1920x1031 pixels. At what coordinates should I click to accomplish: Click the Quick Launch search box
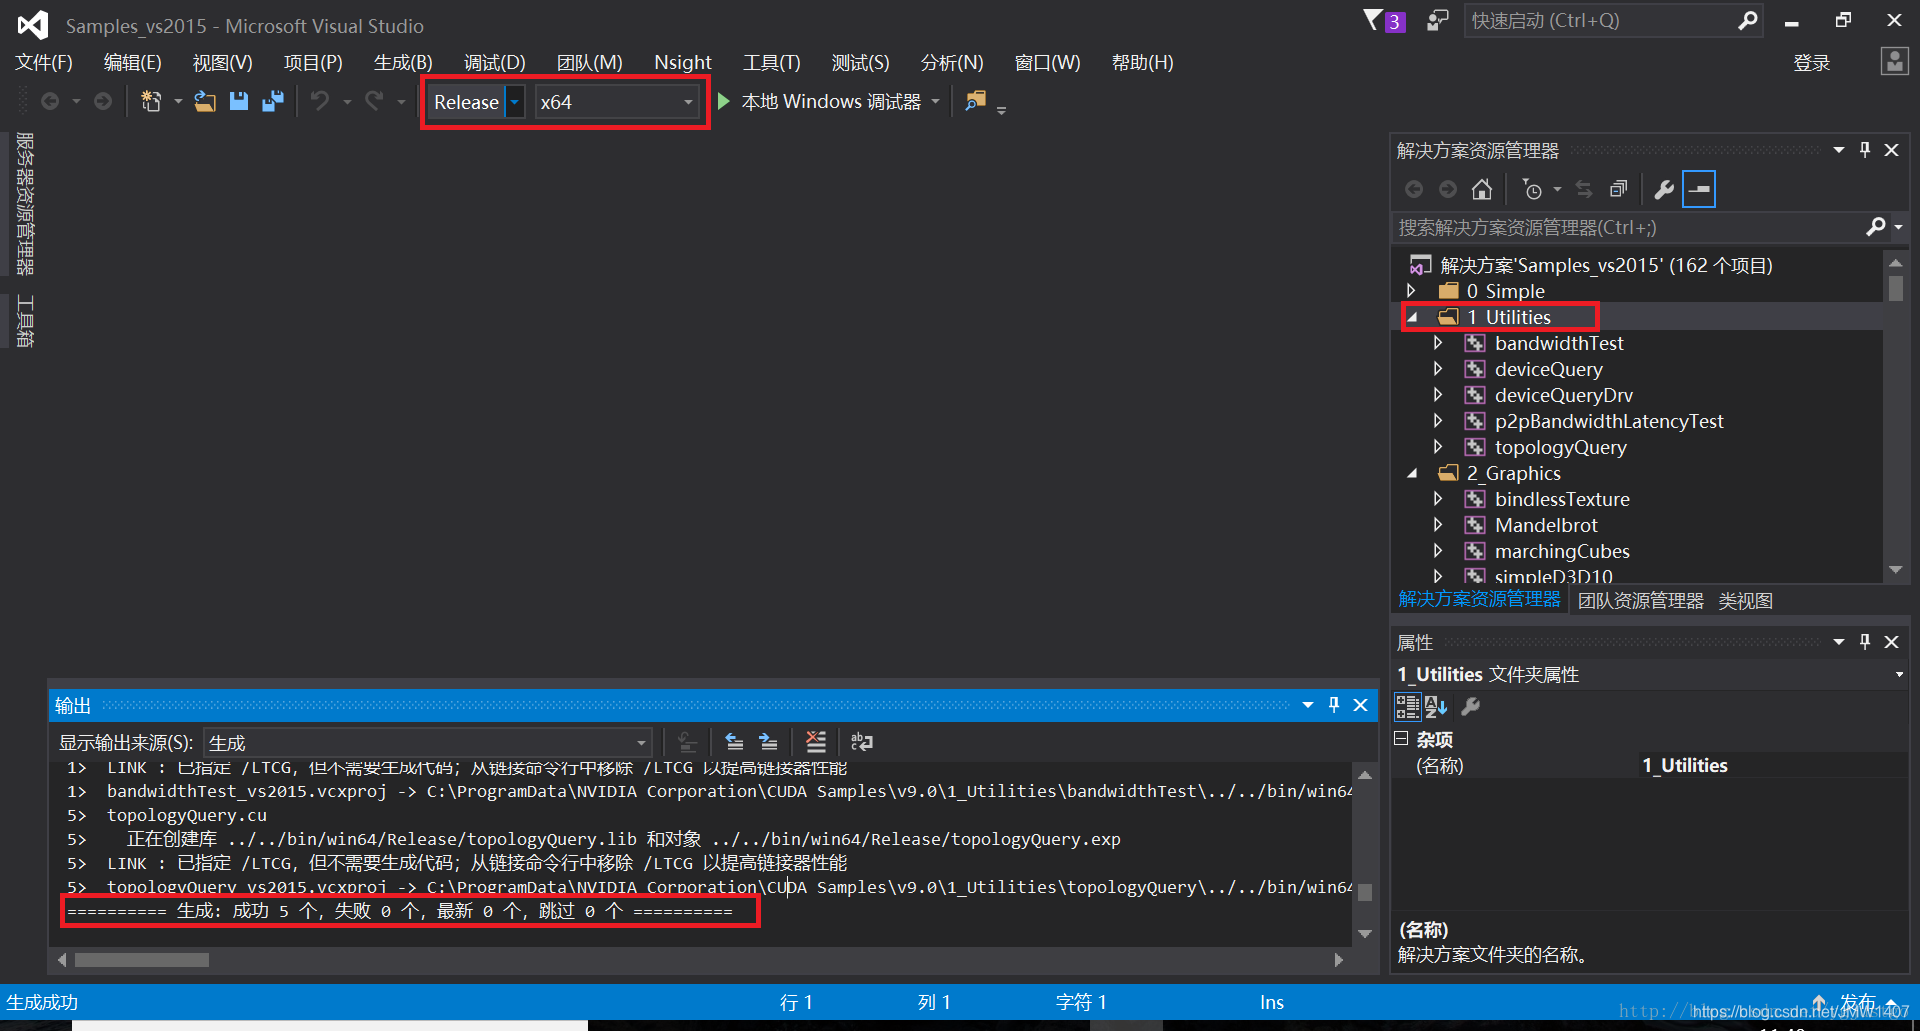pyautogui.click(x=1613, y=20)
